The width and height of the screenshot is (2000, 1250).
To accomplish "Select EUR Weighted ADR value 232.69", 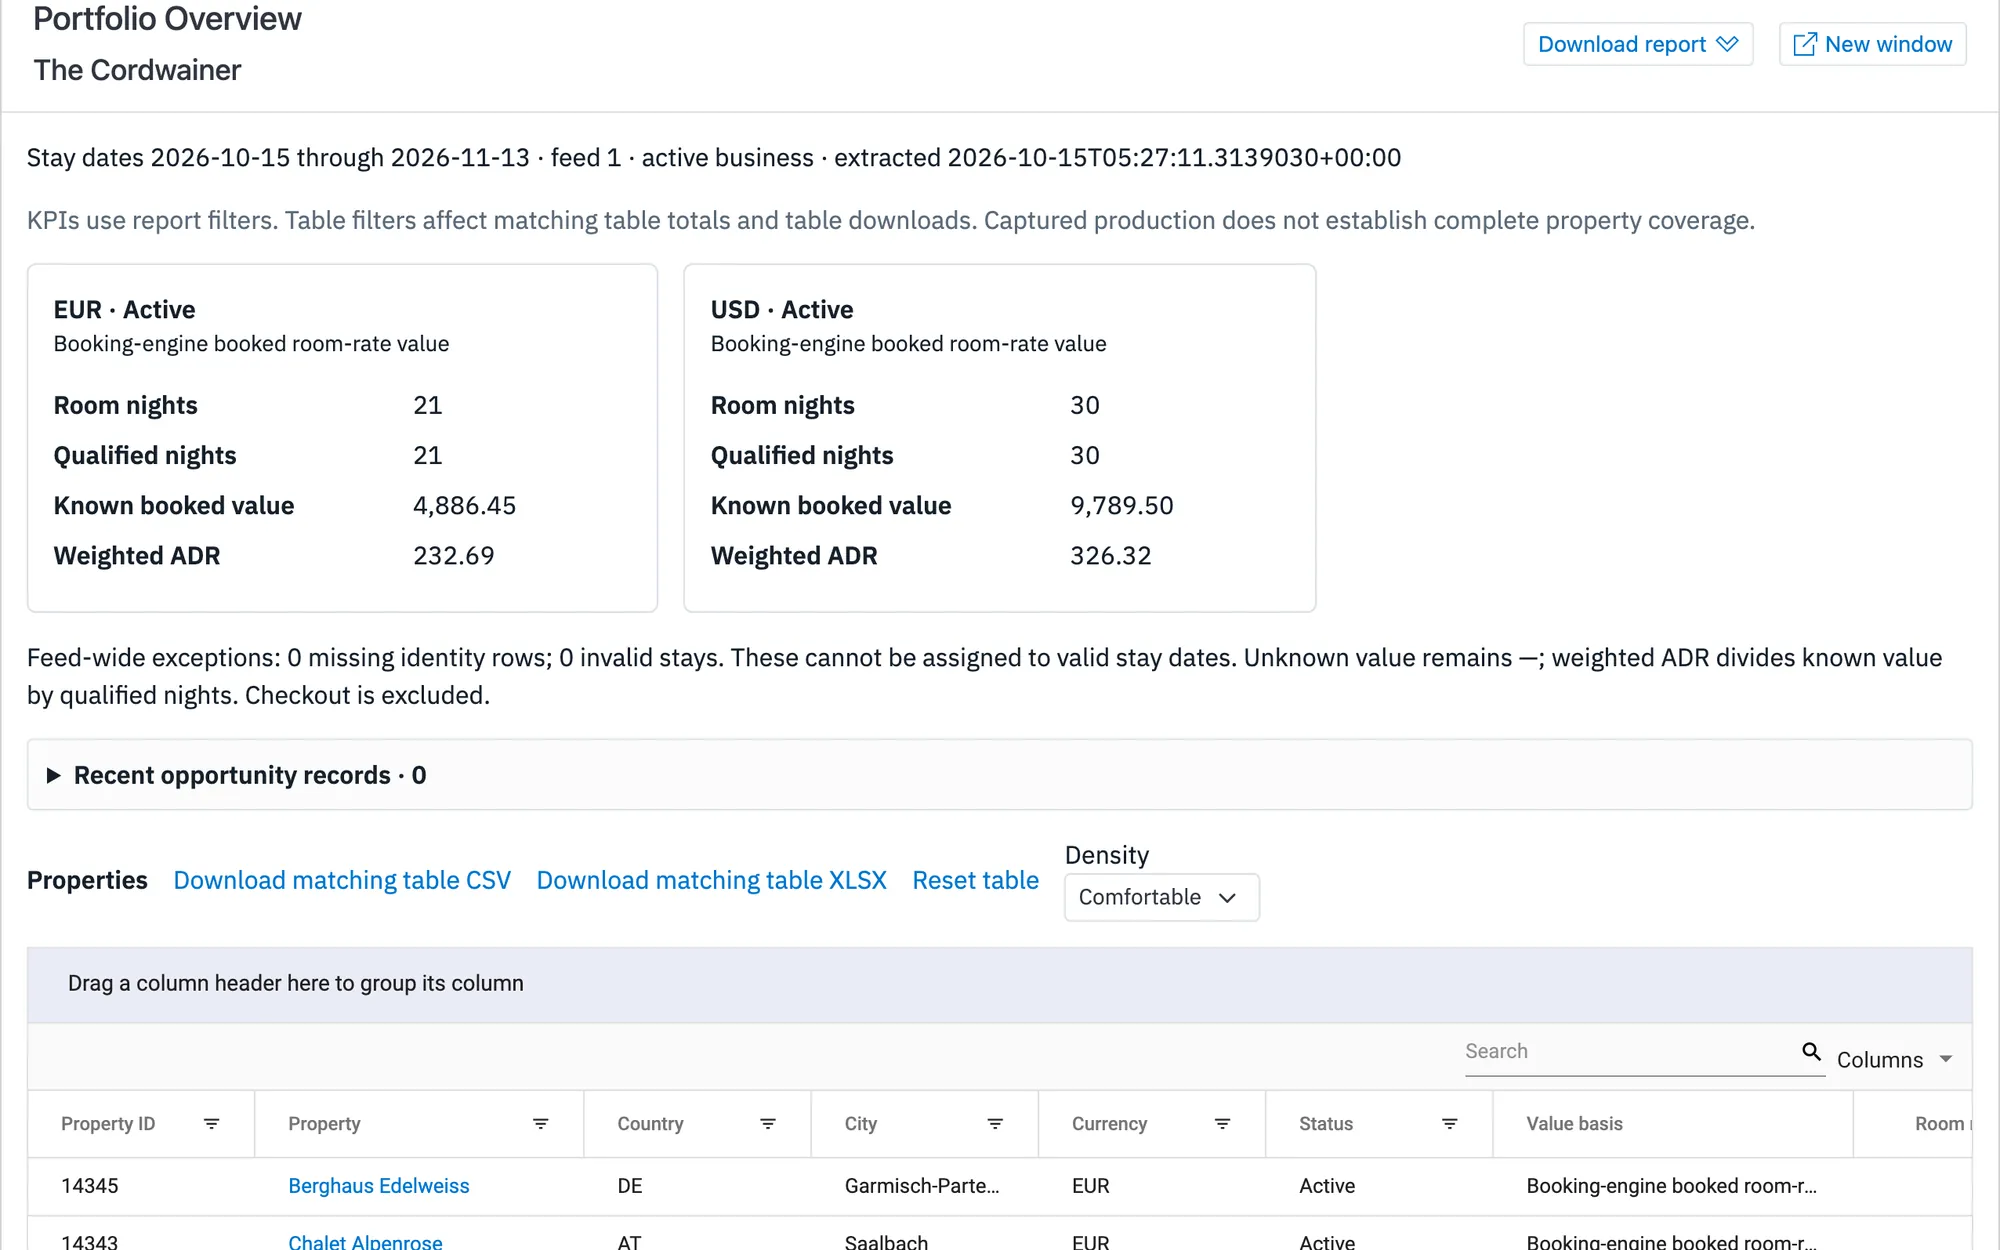I will click(x=453, y=555).
